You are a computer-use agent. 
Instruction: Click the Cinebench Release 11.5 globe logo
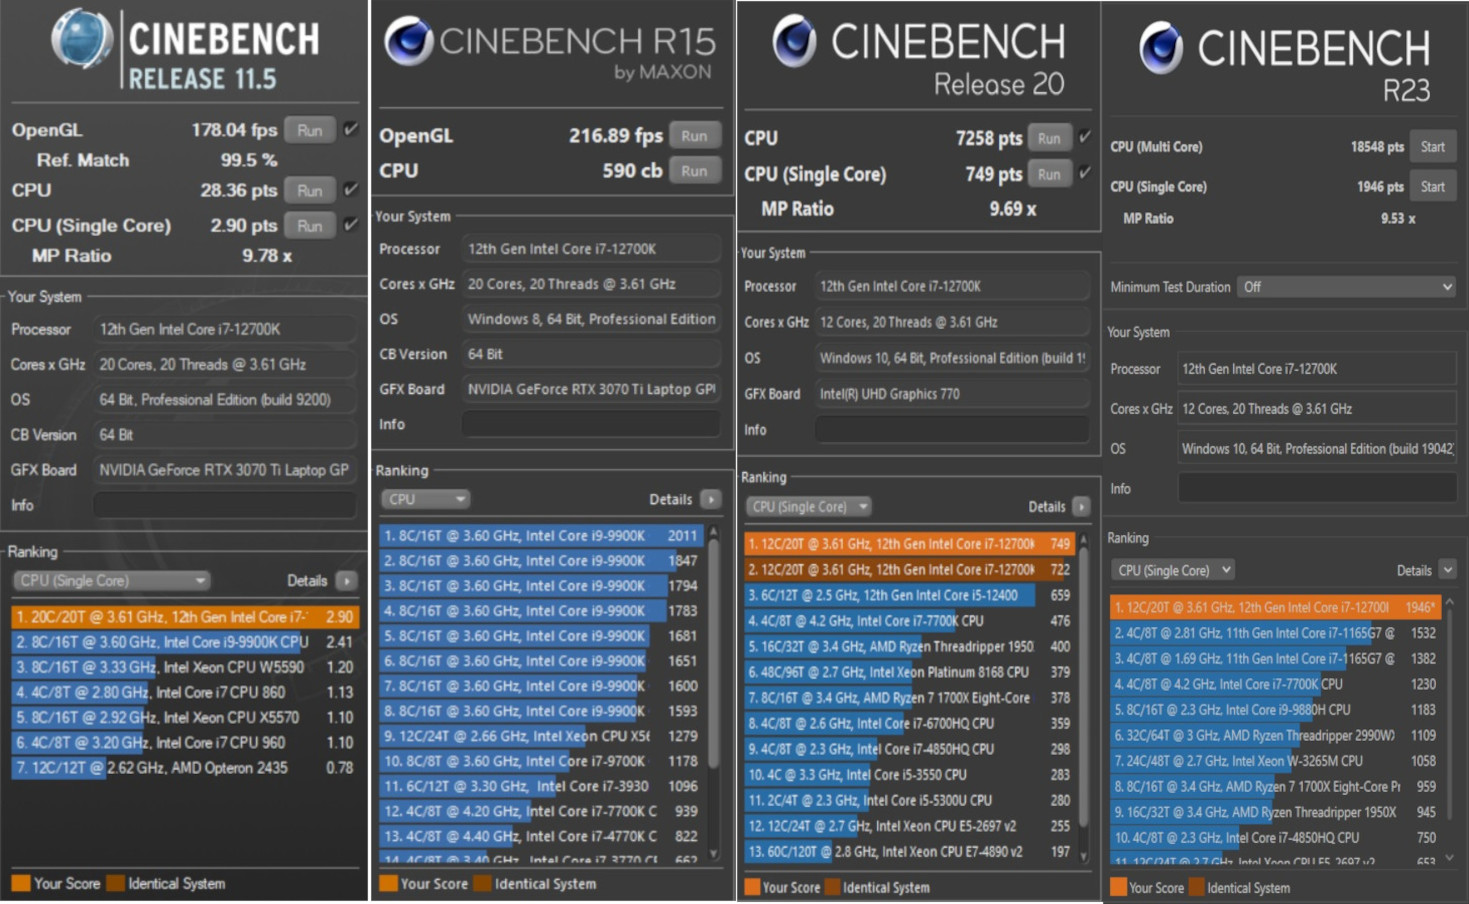click(82, 38)
